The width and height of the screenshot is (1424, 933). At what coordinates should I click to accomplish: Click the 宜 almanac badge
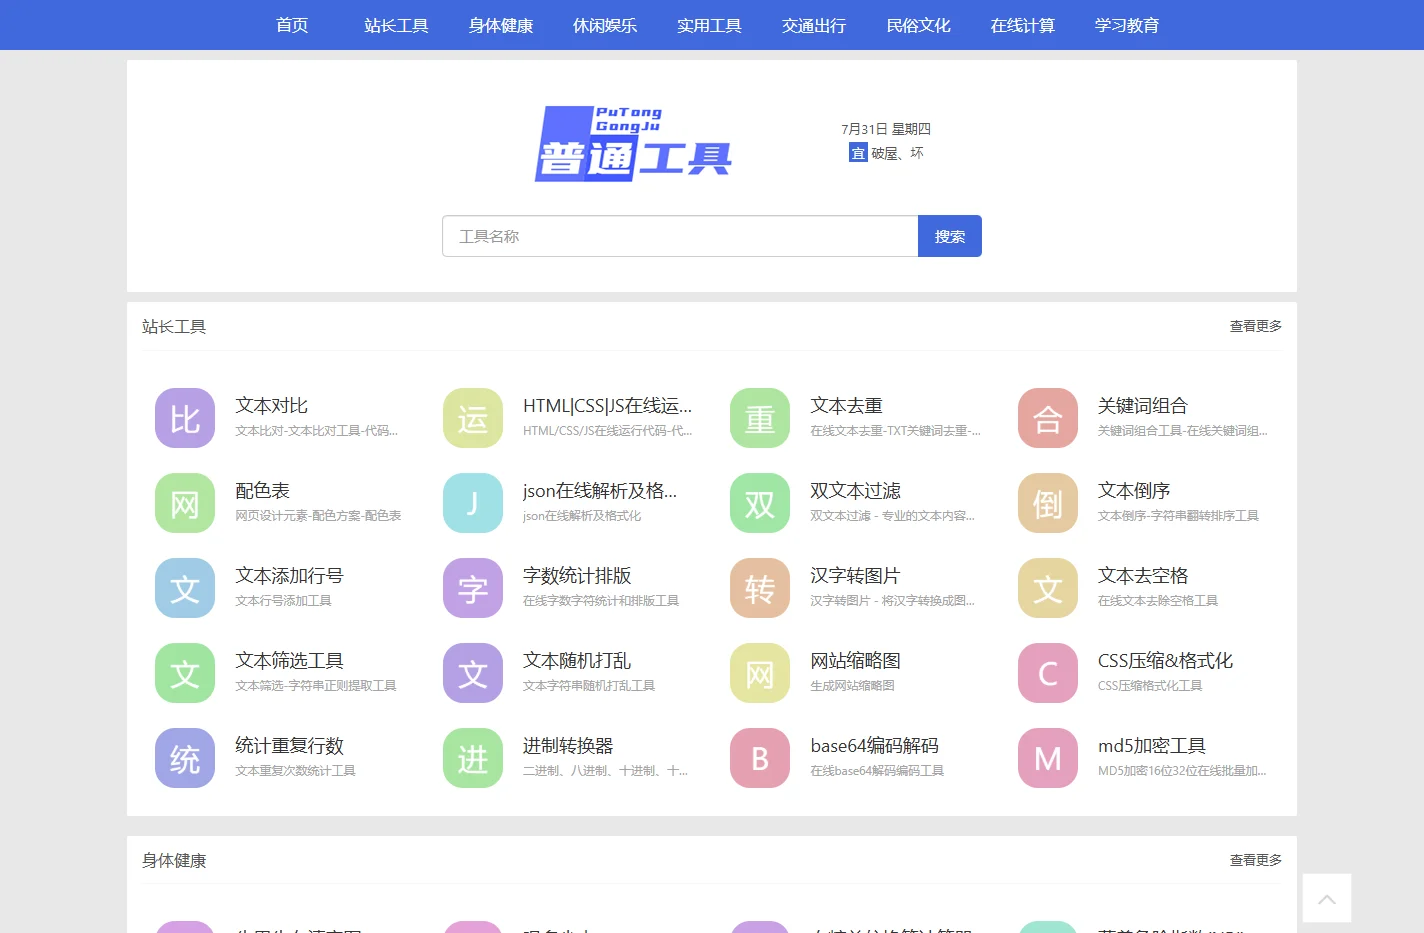click(x=858, y=153)
